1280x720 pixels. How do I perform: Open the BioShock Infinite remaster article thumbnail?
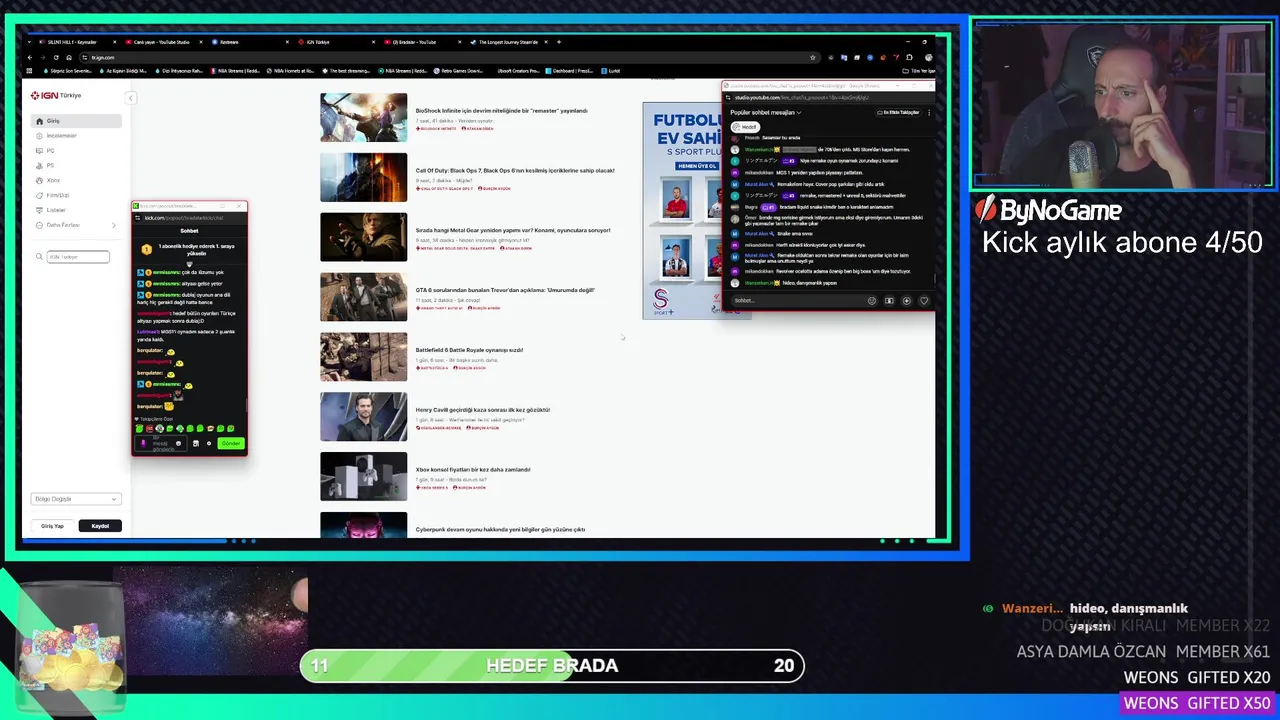click(x=363, y=117)
